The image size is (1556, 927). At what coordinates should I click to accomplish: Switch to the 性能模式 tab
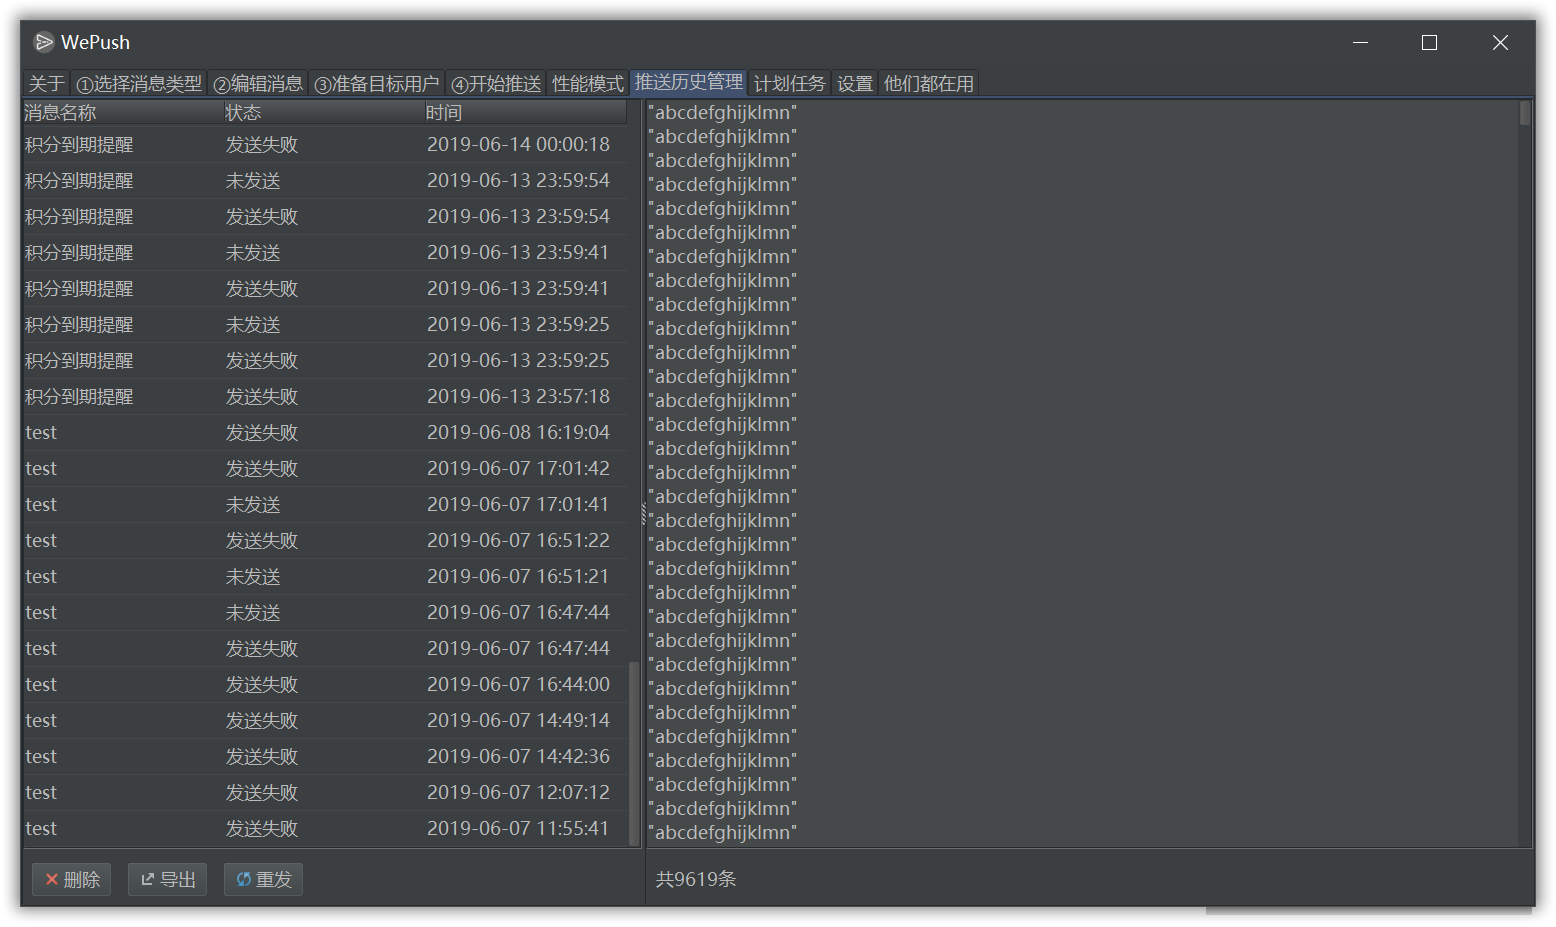pyautogui.click(x=587, y=84)
